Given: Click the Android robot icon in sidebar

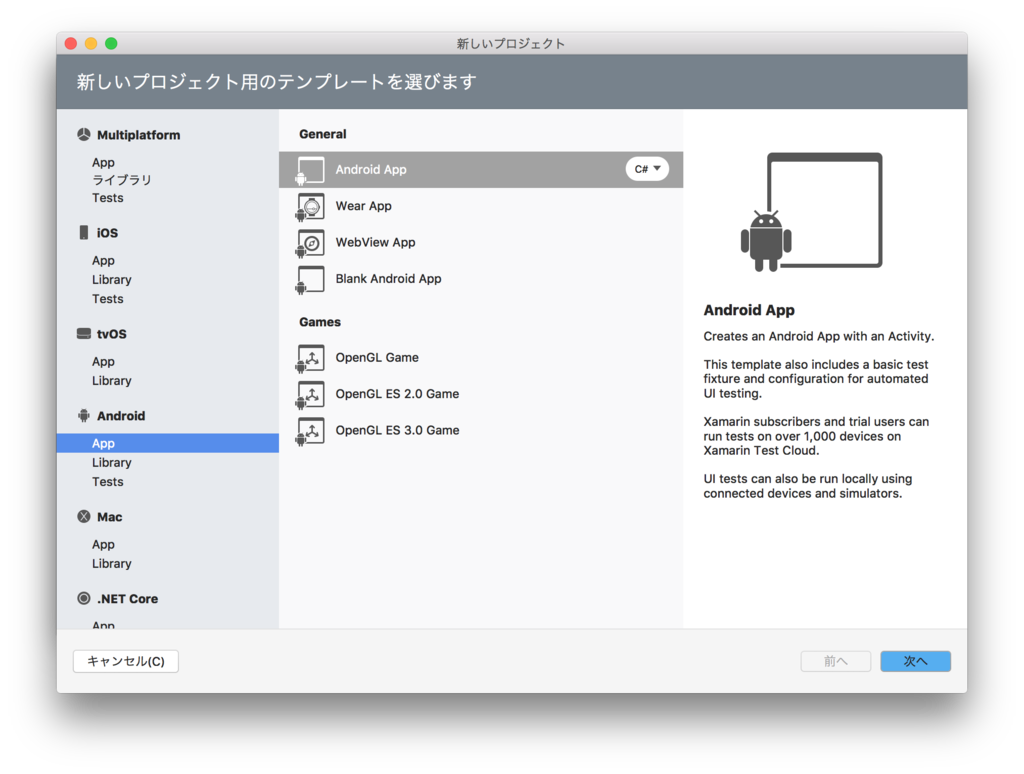Looking at the screenshot, I should [x=84, y=415].
